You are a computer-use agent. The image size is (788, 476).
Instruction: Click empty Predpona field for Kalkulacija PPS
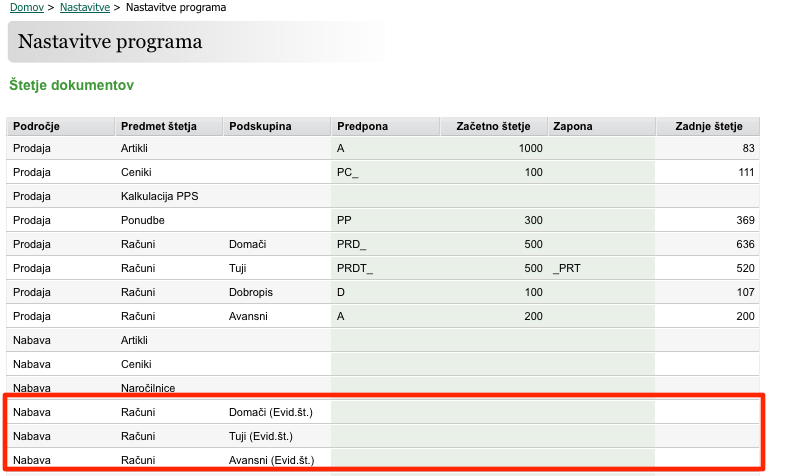[385, 196]
